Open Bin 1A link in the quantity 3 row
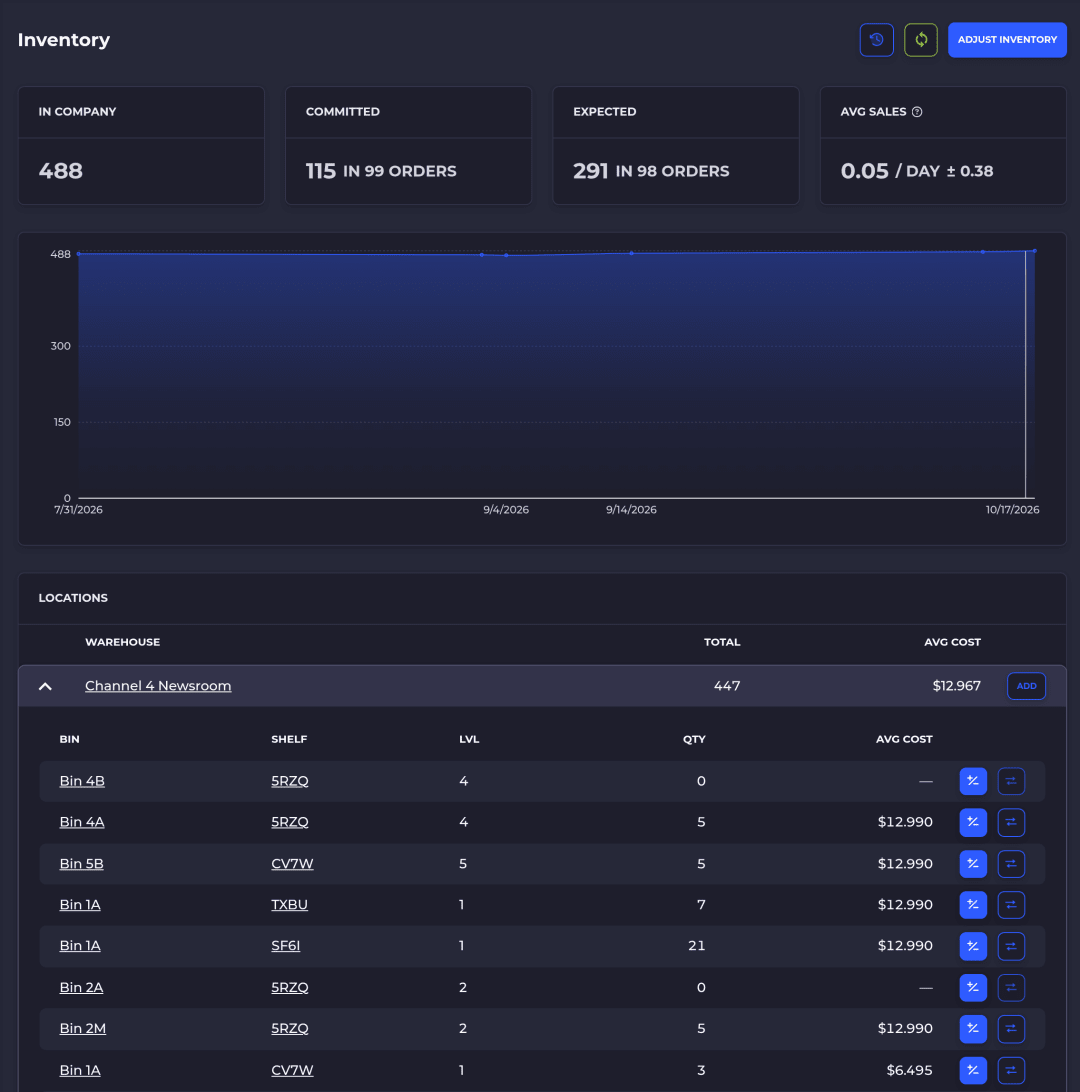 pos(80,1070)
